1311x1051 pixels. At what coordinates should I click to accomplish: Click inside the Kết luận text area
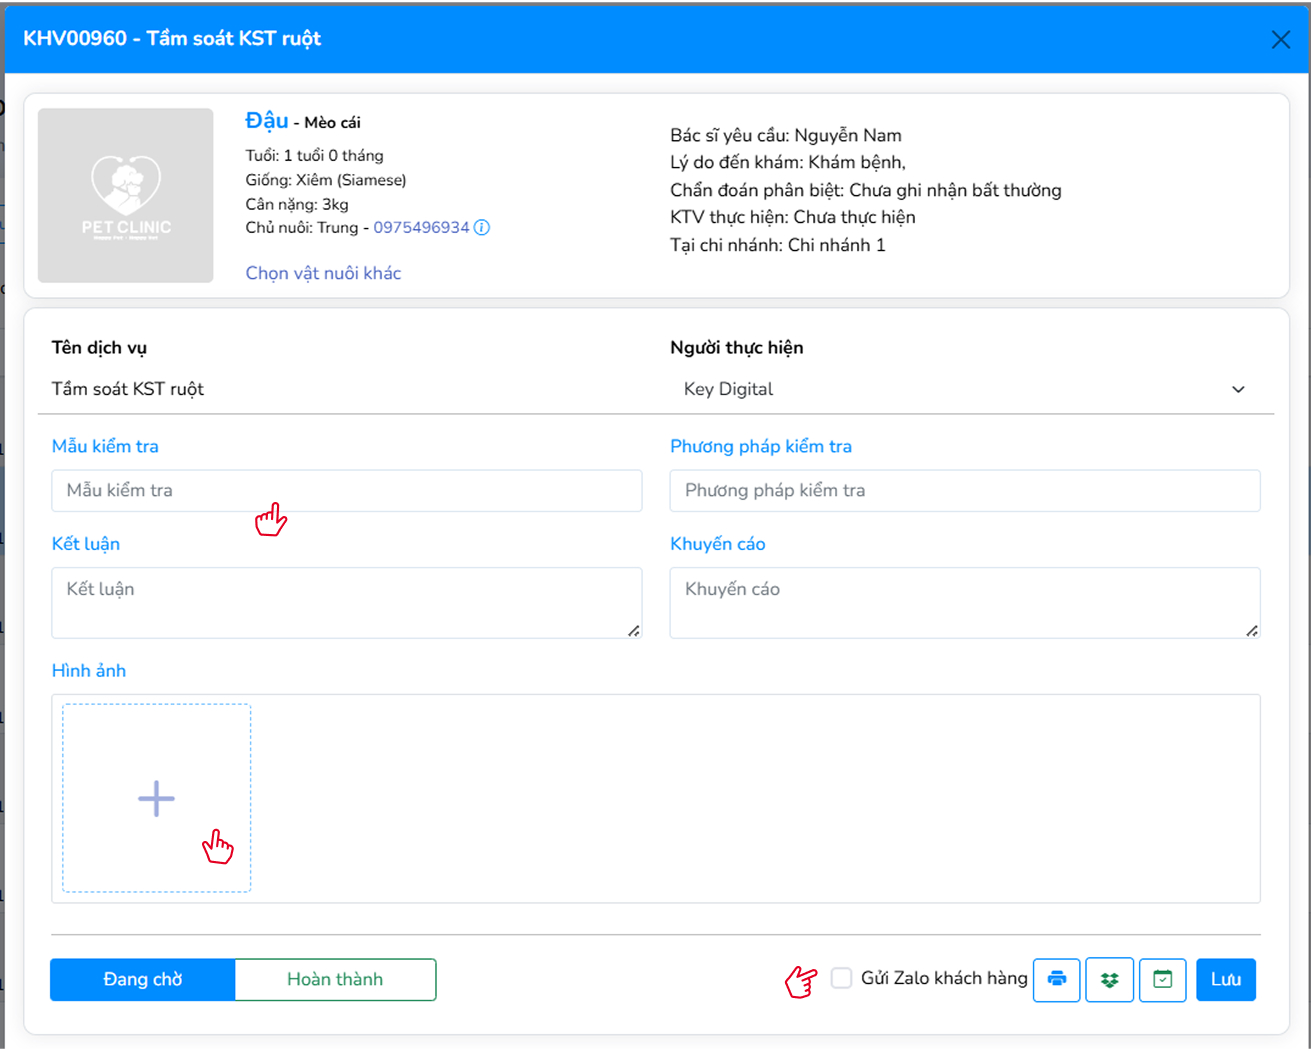[x=346, y=602]
